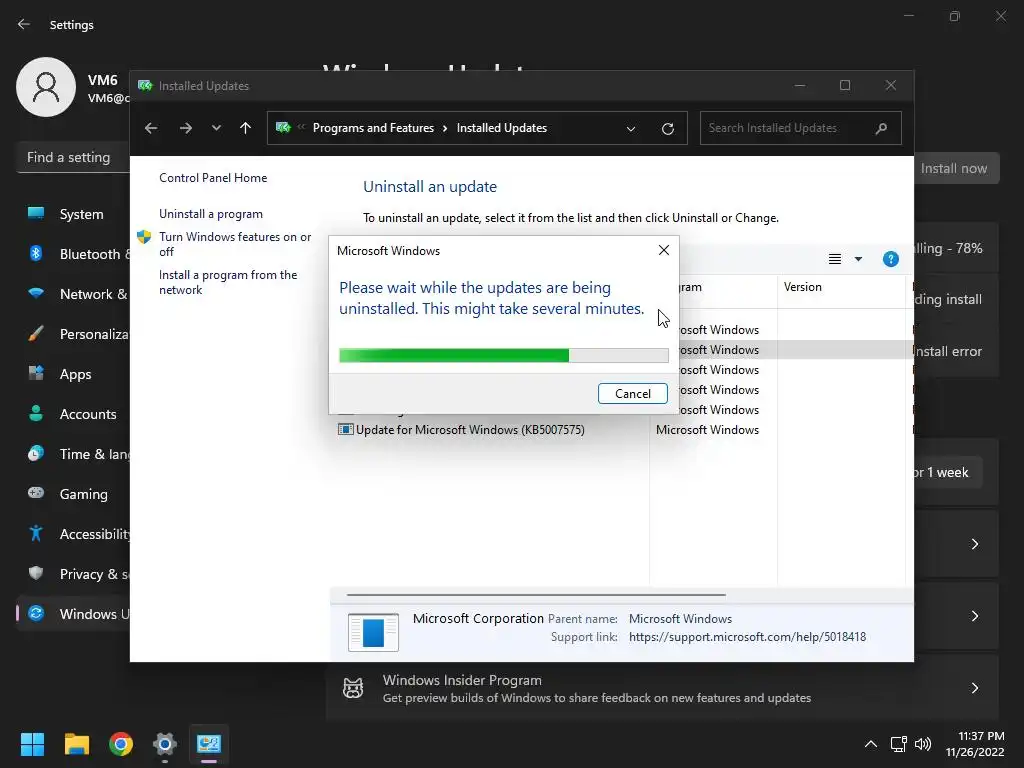This screenshot has height=768, width=1024.
Task: Click the Gaming controller icon
Action: (x=36, y=493)
